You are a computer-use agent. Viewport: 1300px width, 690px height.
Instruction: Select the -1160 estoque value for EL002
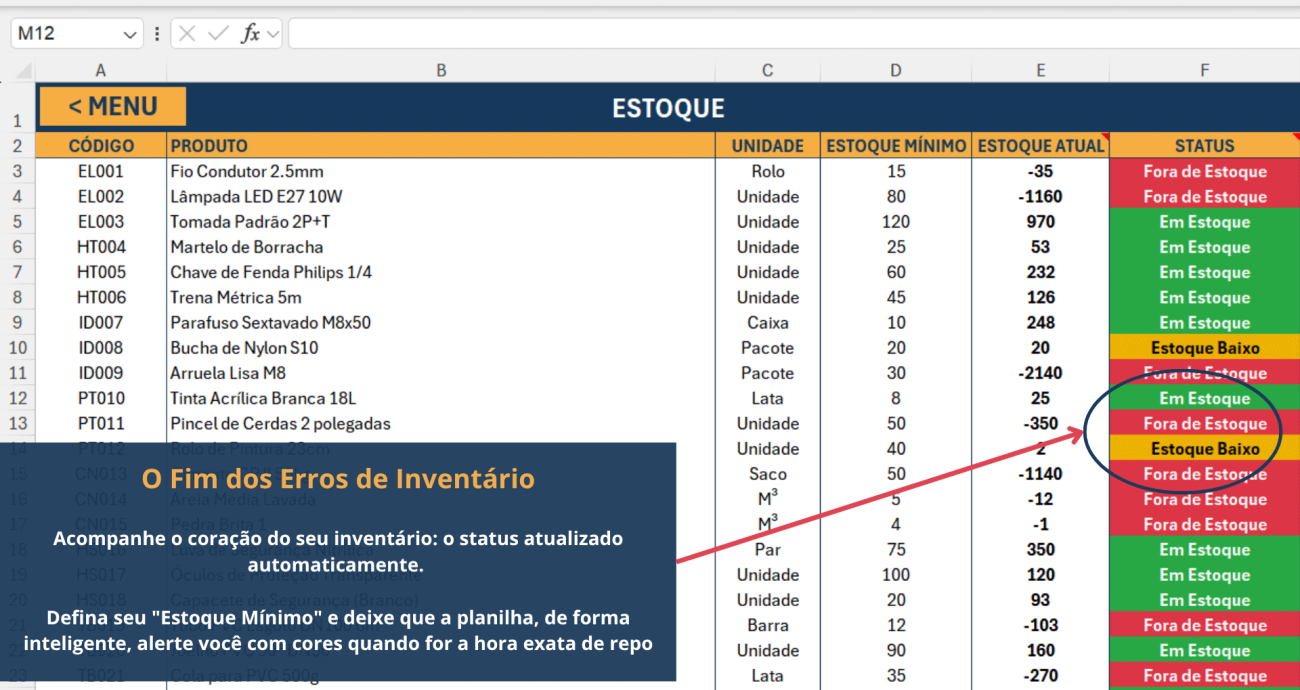click(1040, 196)
